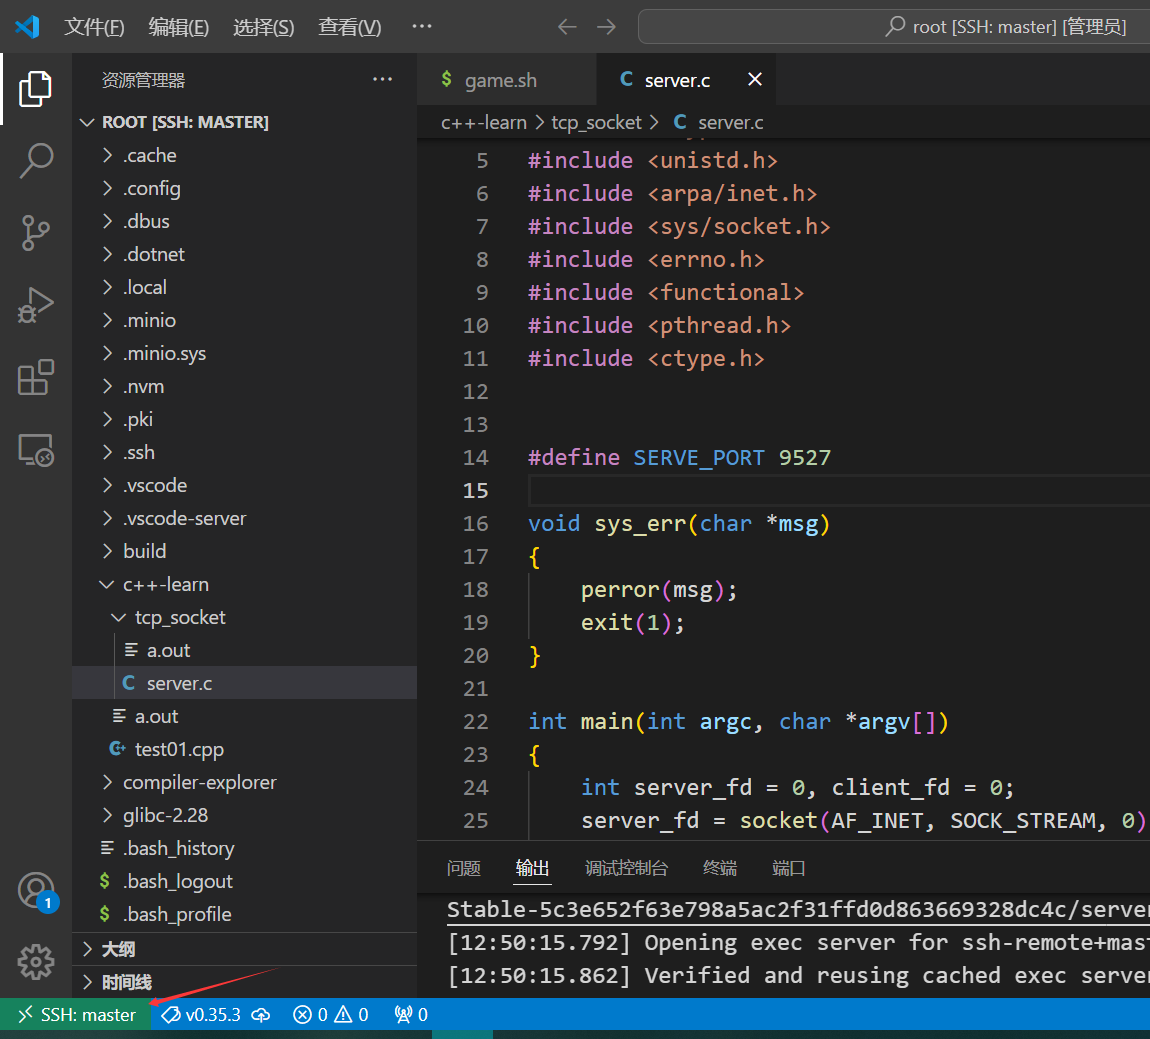The width and height of the screenshot is (1150, 1039).
Task: Expand the .minio folder
Action: [x=244, y=320]
